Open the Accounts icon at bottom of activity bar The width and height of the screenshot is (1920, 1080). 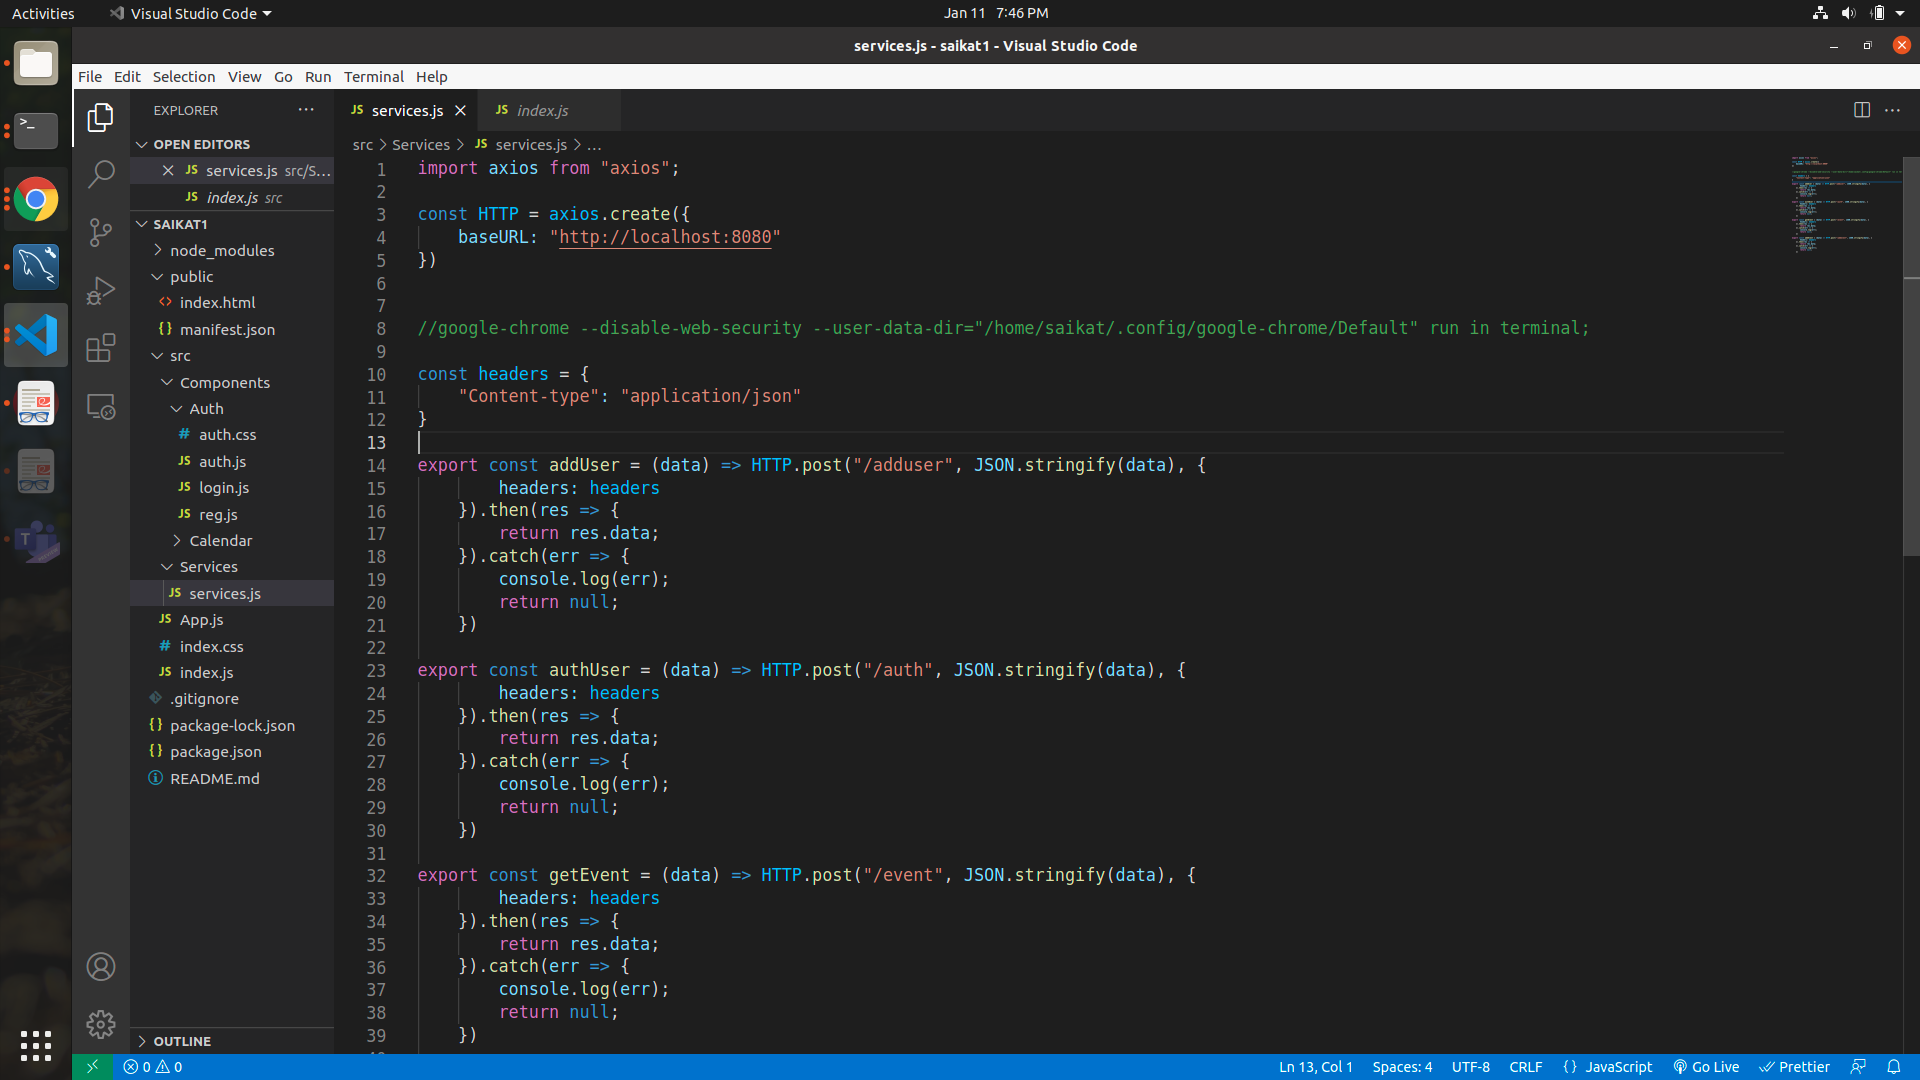pyautogui.click(x=100, y=966)
